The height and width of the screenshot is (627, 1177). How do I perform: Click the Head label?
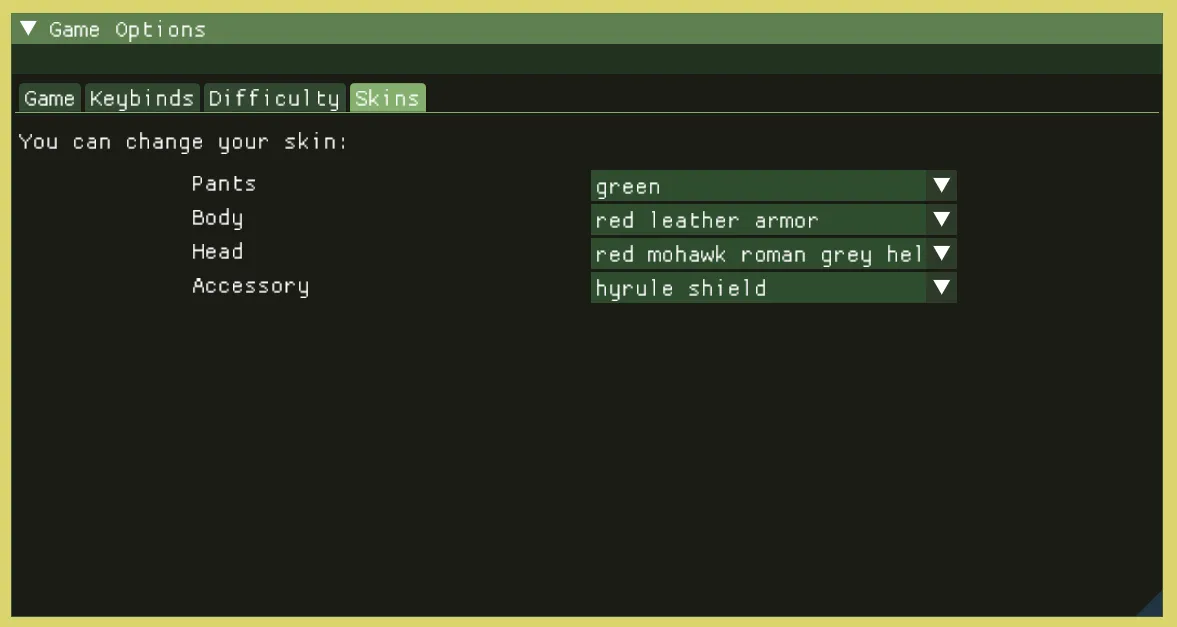[217, 252]
